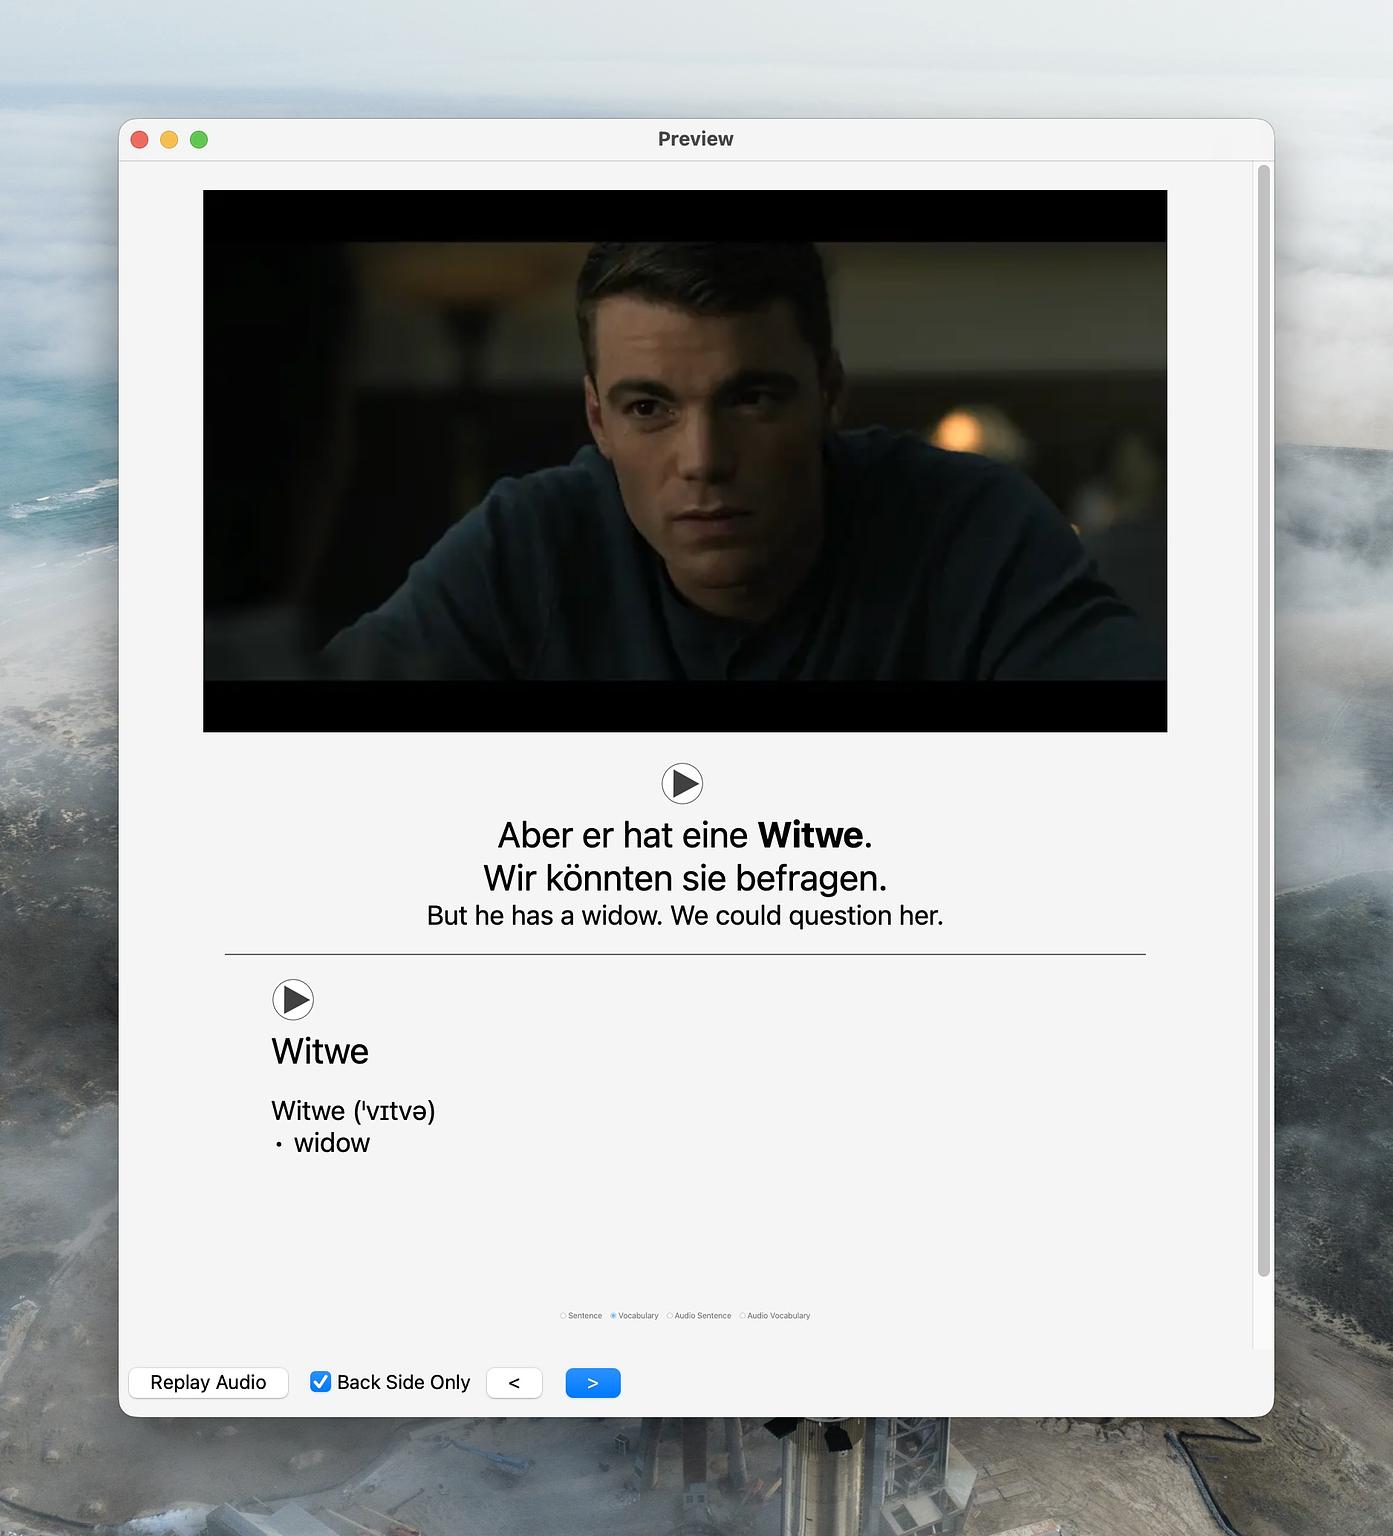This screenshot has width=1393, height=1536.
Task: Select the Vocabulary radio option
Action: click(614, 1316)
